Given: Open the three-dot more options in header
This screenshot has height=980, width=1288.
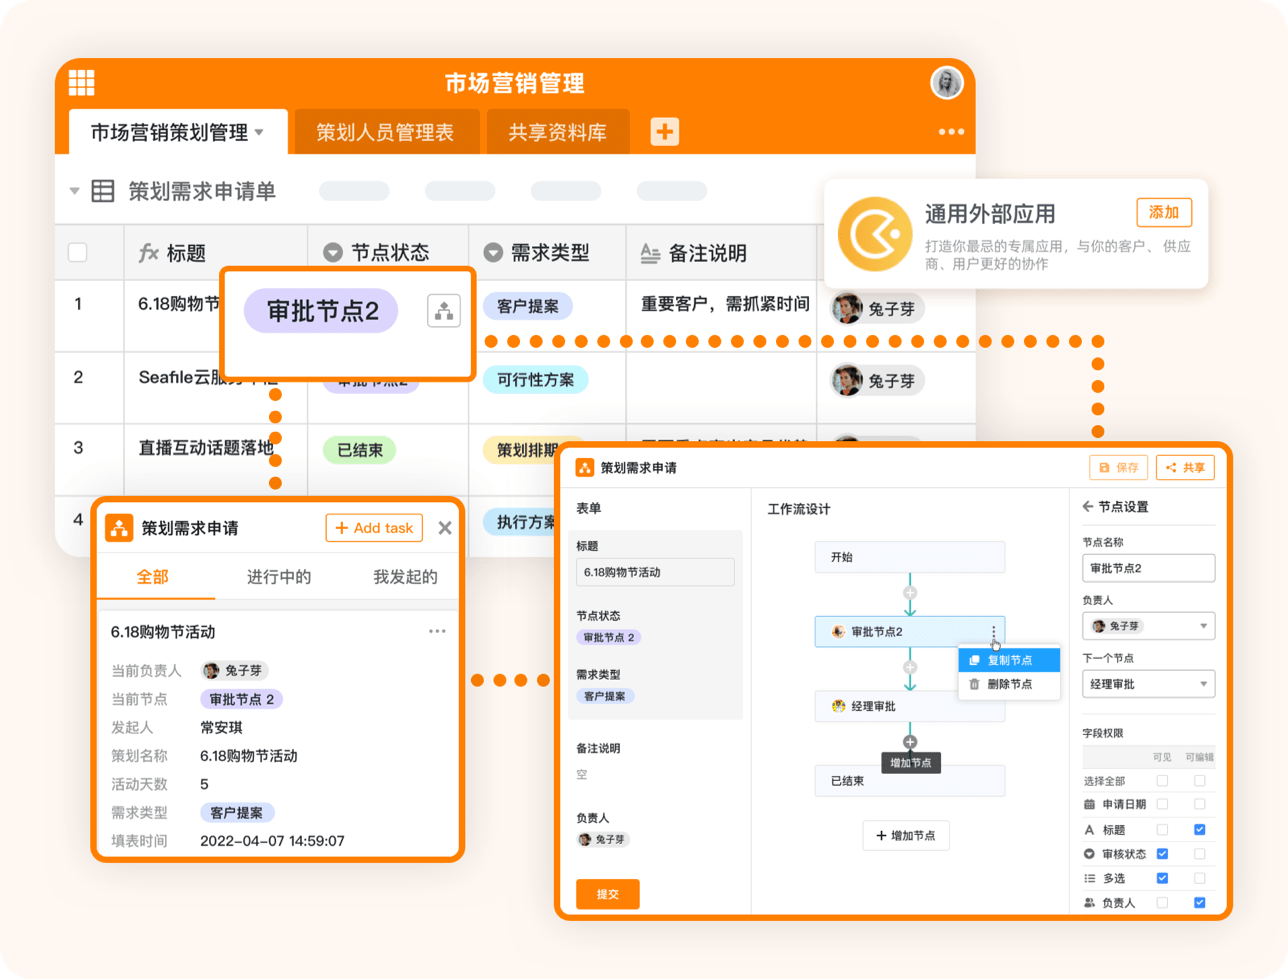Looking at the screenshot, I should click(x=950, y=132).
